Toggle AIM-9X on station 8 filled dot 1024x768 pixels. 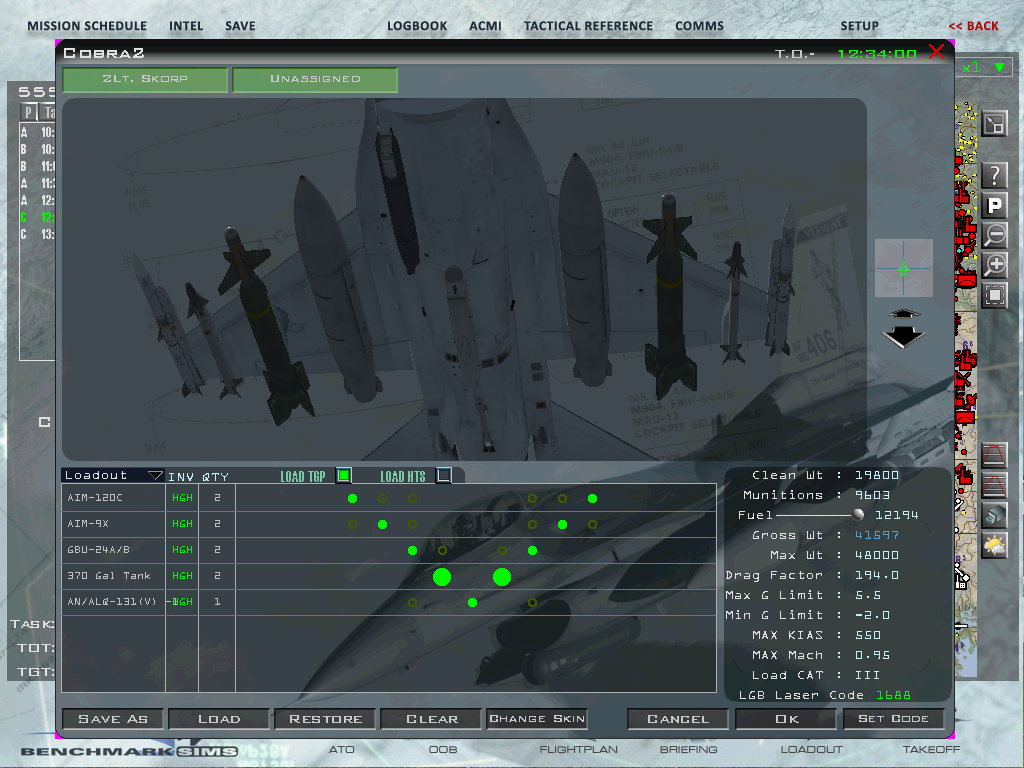point(562,524)
